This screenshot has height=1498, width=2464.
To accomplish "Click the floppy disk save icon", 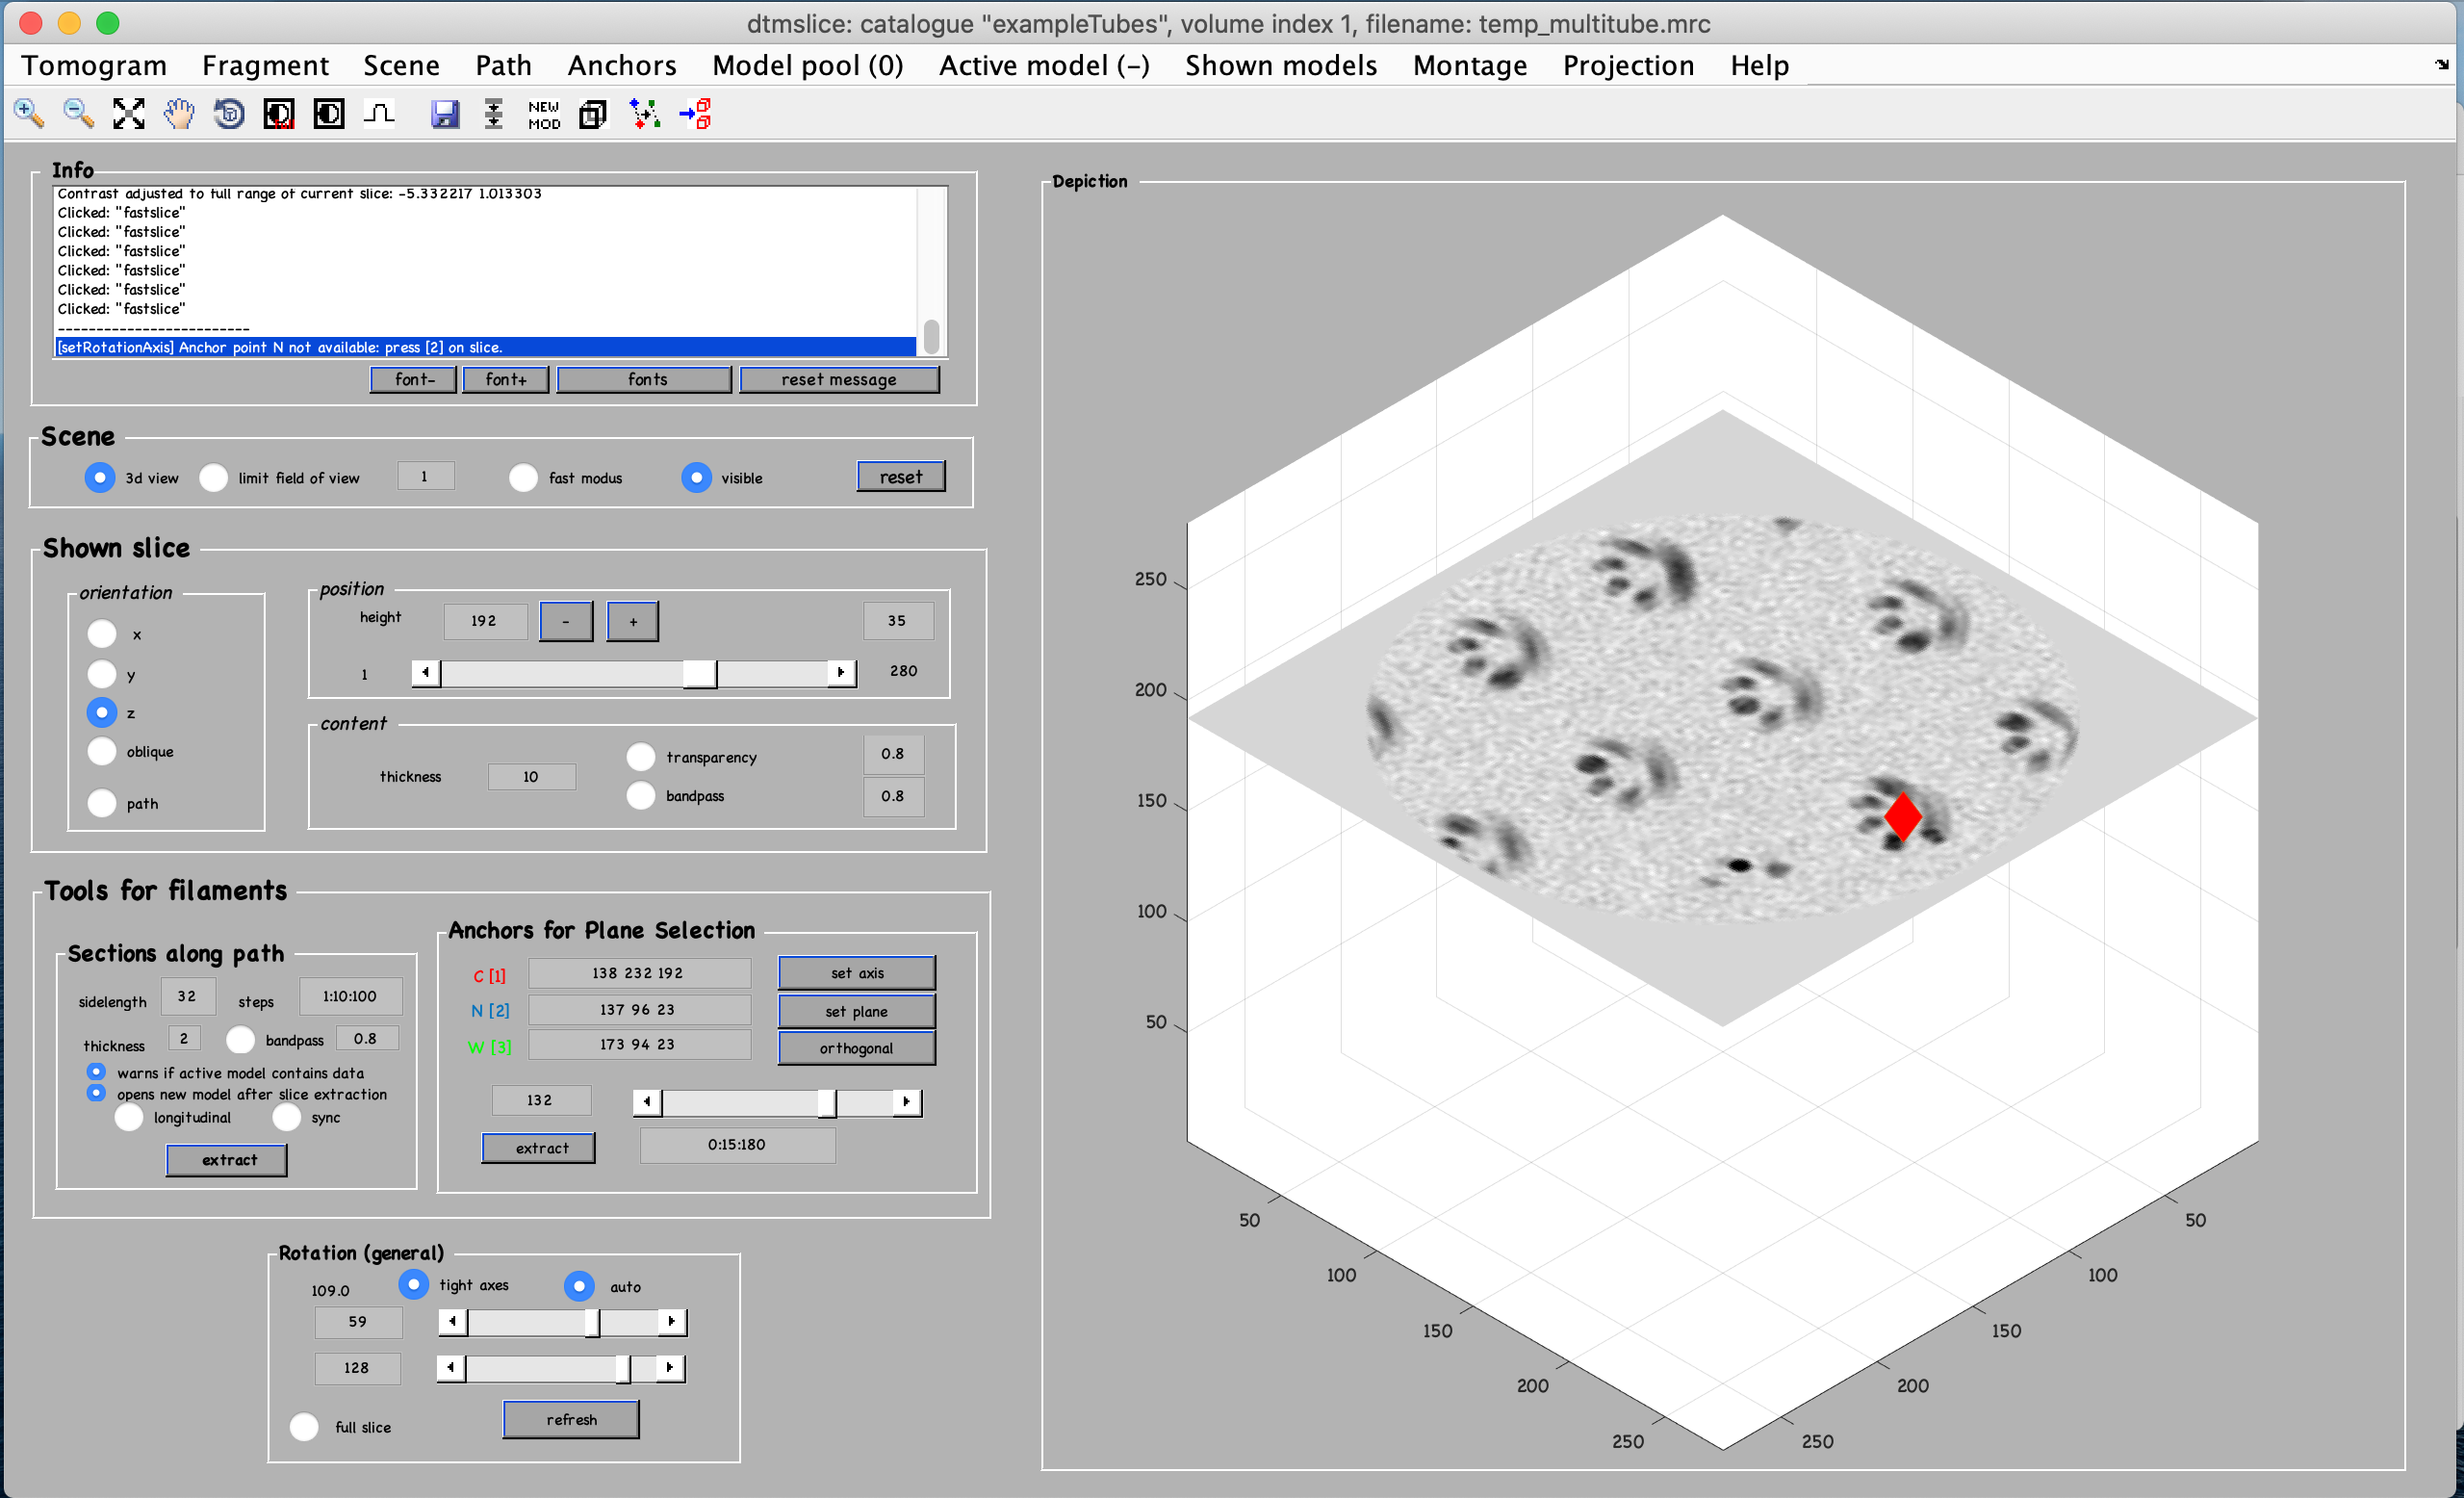I will click(x=445, y=114).
